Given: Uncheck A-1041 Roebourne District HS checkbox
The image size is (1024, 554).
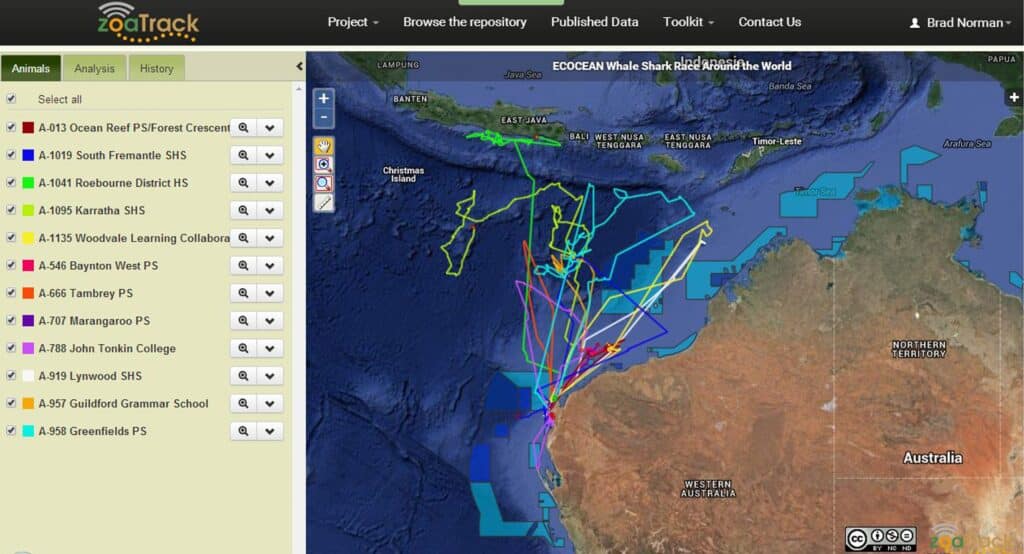Looking at the screenshot, I should click(11, 182).
